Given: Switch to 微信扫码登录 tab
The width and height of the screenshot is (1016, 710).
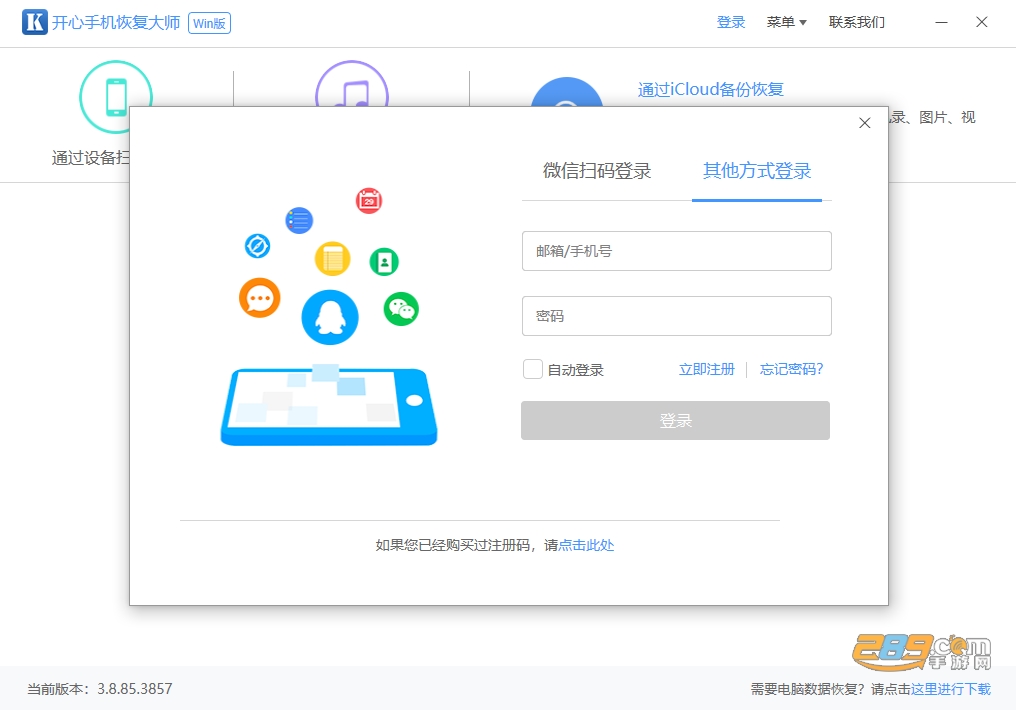Looking at the screenshot, I should pos(597,171).
